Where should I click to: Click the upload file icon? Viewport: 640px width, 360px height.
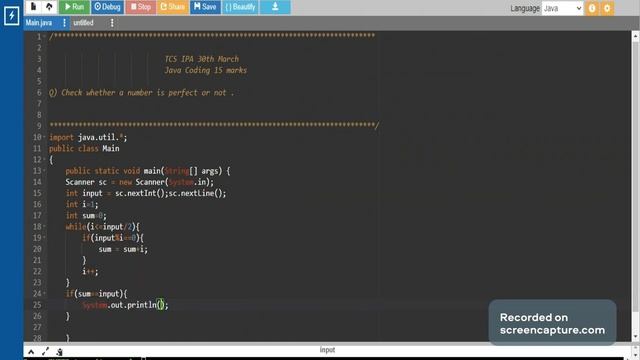[49, 7]
